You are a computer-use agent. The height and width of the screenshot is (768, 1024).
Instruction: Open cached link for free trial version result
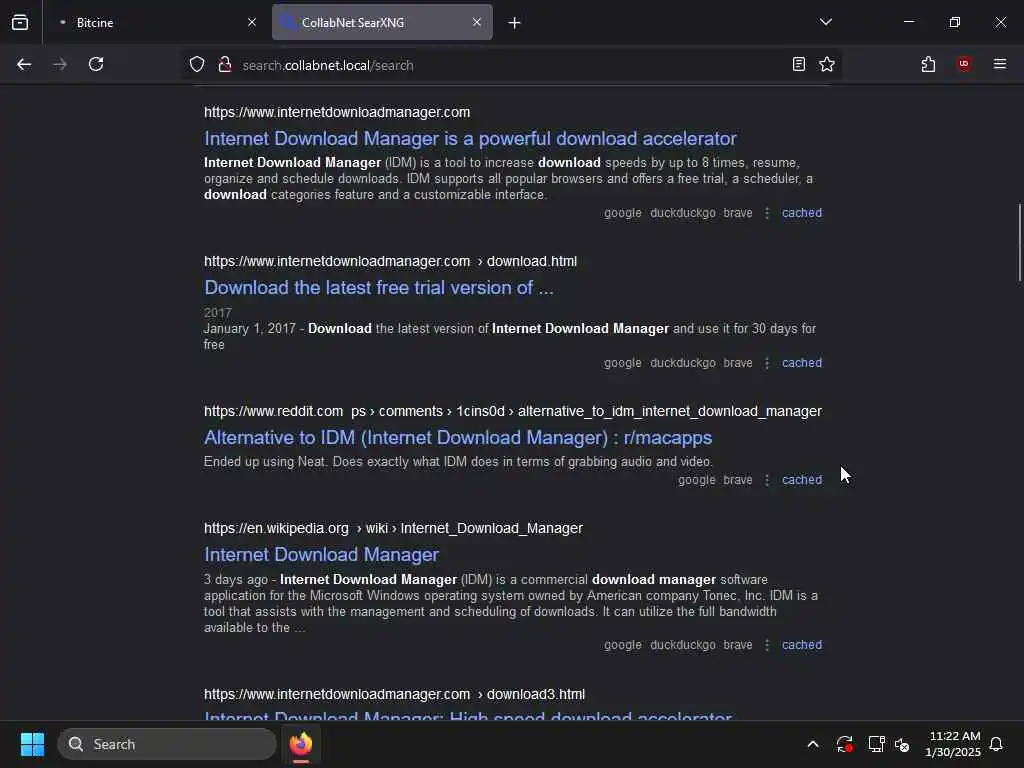pyautogui.click(x=802, y=363)
